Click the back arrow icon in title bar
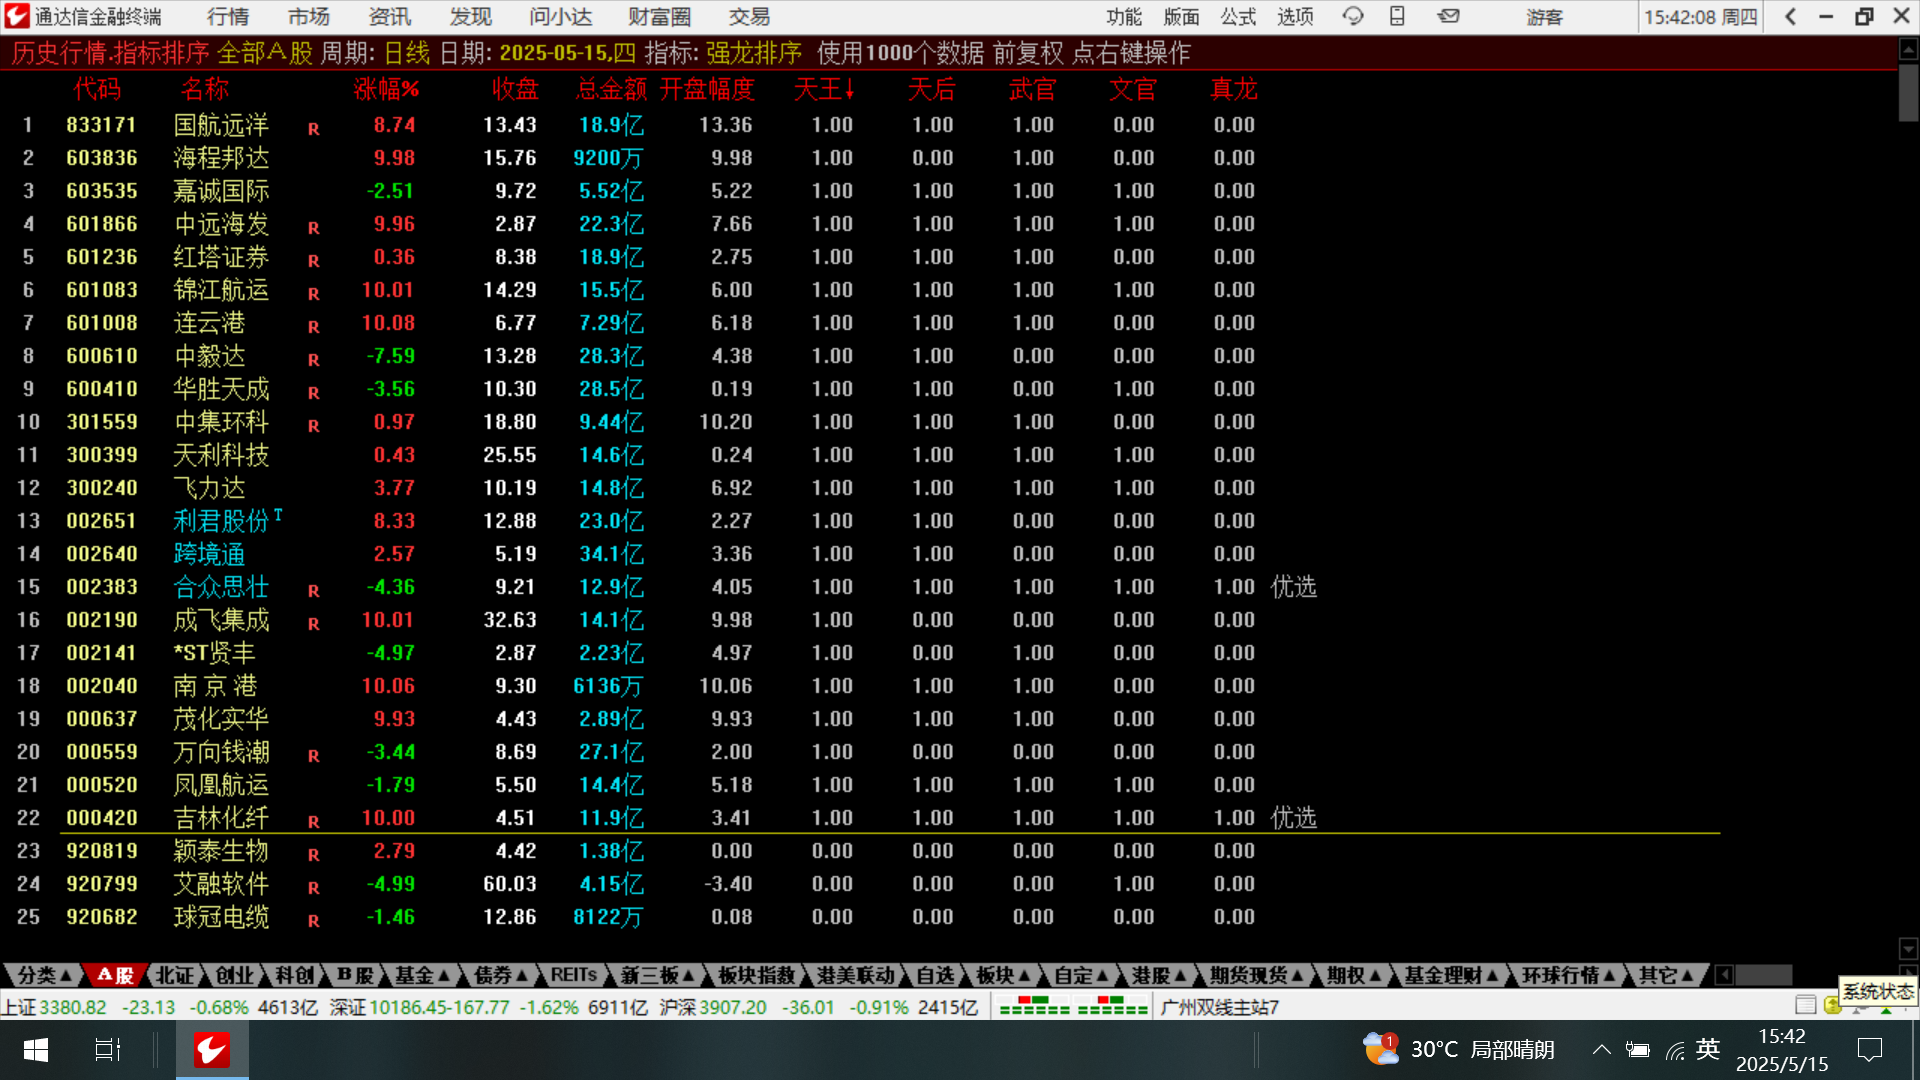This screenshot has height=1080, width=1920. pos(1791,16)
